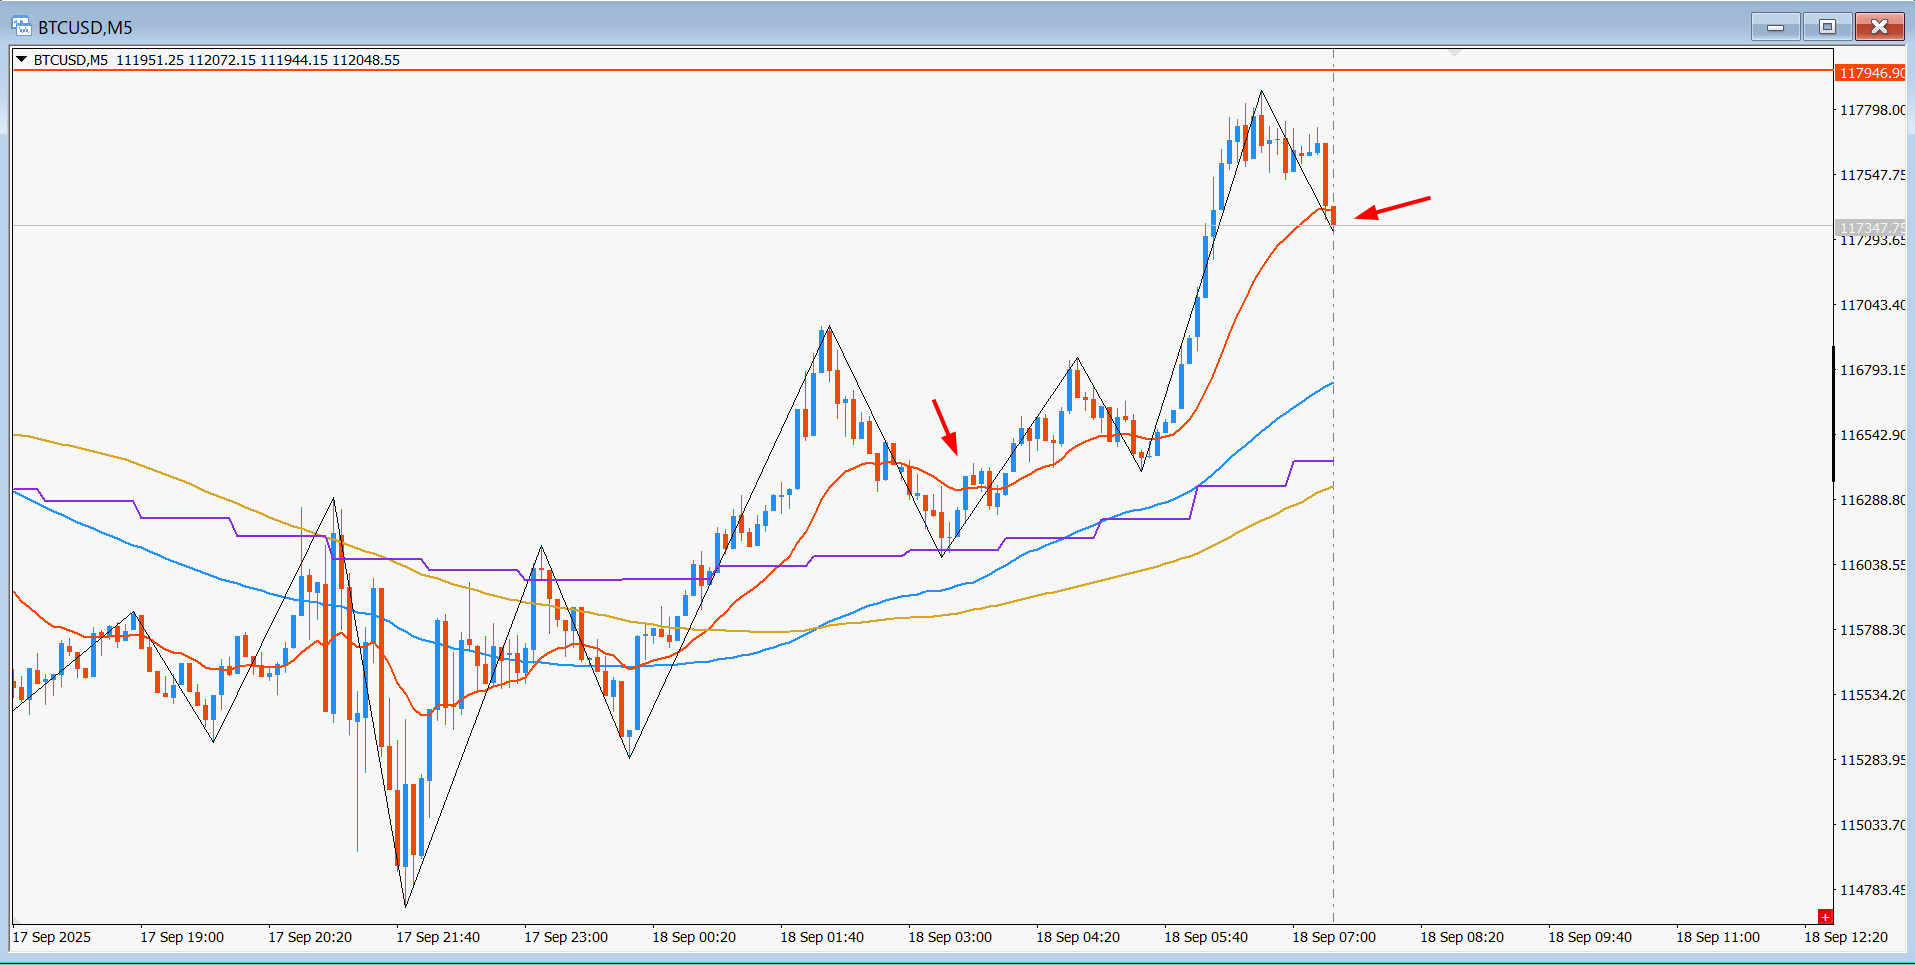Click the orange 117946.90 price label
Image resolution: width=1915 pixels, height=965 pixels.
[x=1872, y=73]
